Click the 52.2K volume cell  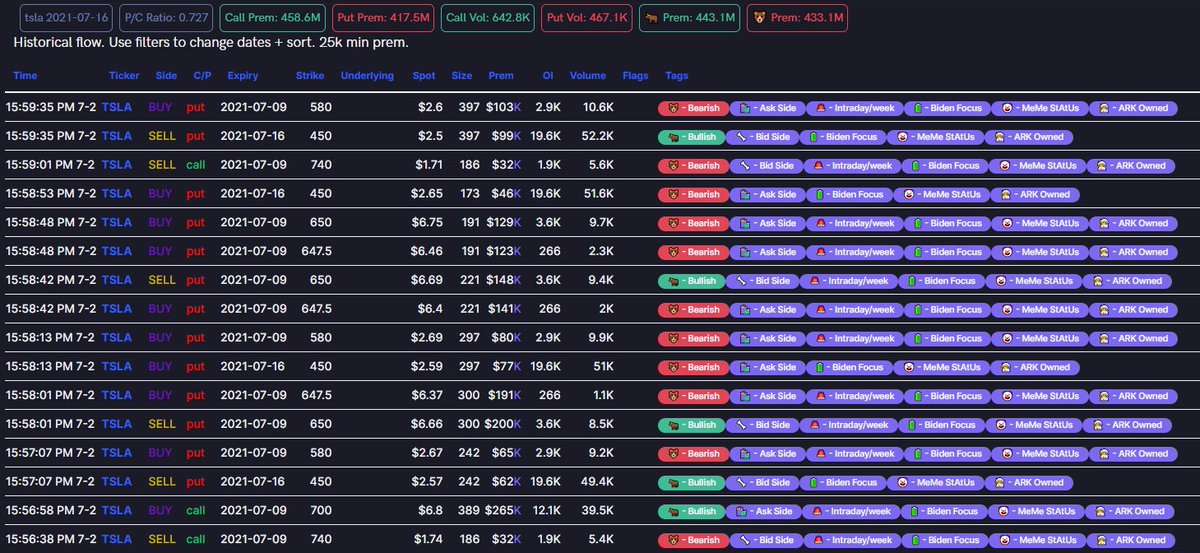point(598,136)
